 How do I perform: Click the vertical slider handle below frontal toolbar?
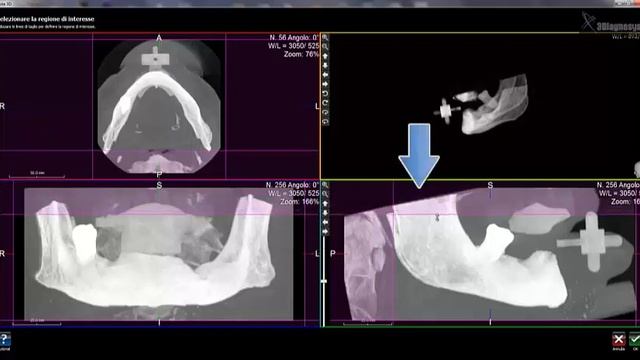tap(324, 281)
